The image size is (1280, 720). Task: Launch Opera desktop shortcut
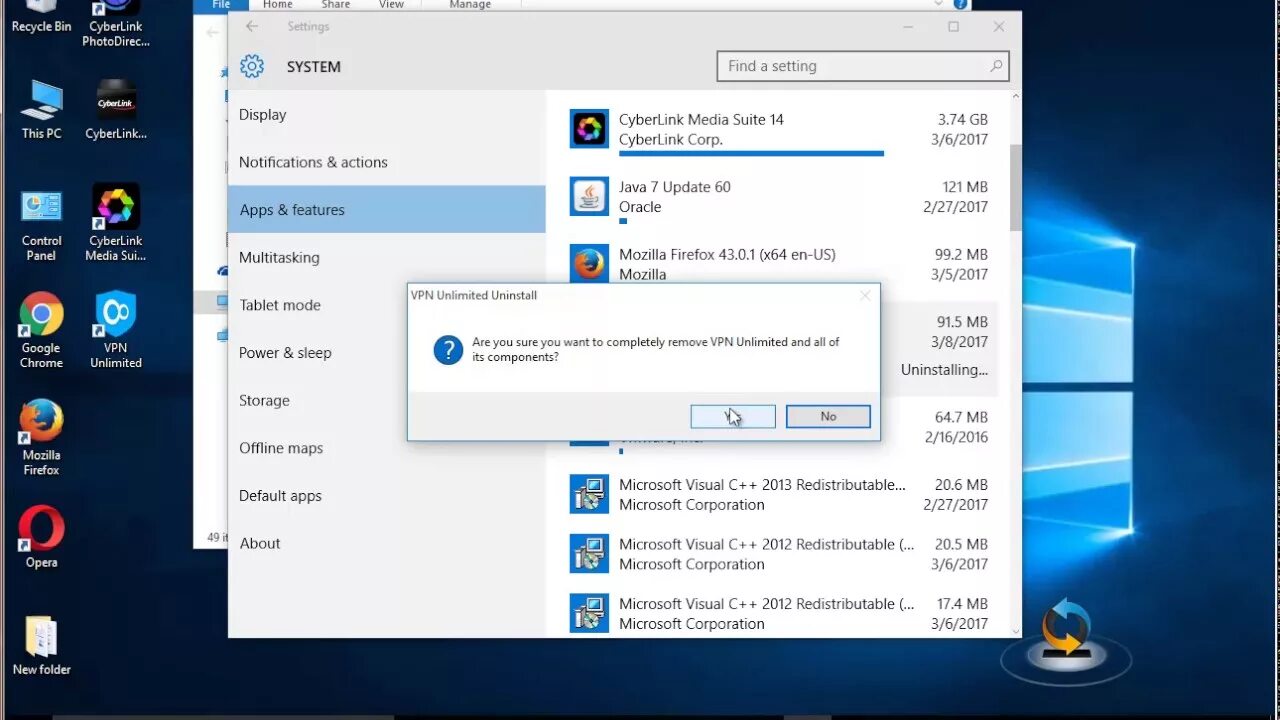click(41, 538)
